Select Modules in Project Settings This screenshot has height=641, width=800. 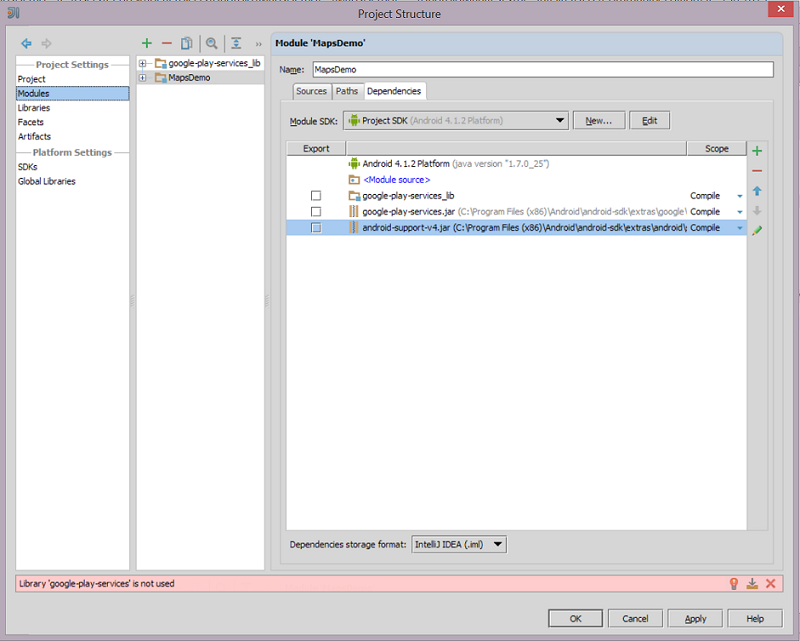(x=72, y=93)
